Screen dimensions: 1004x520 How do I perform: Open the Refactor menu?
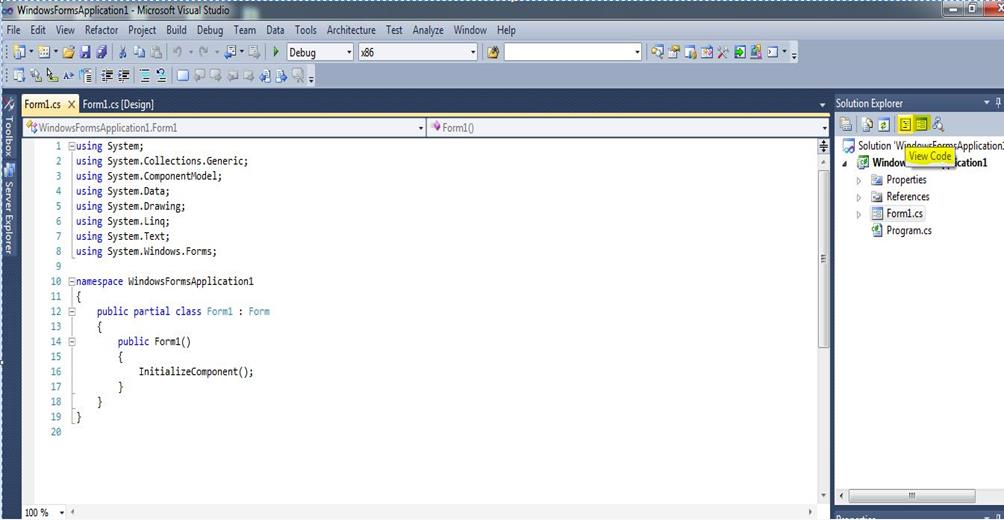pos(101,30)
